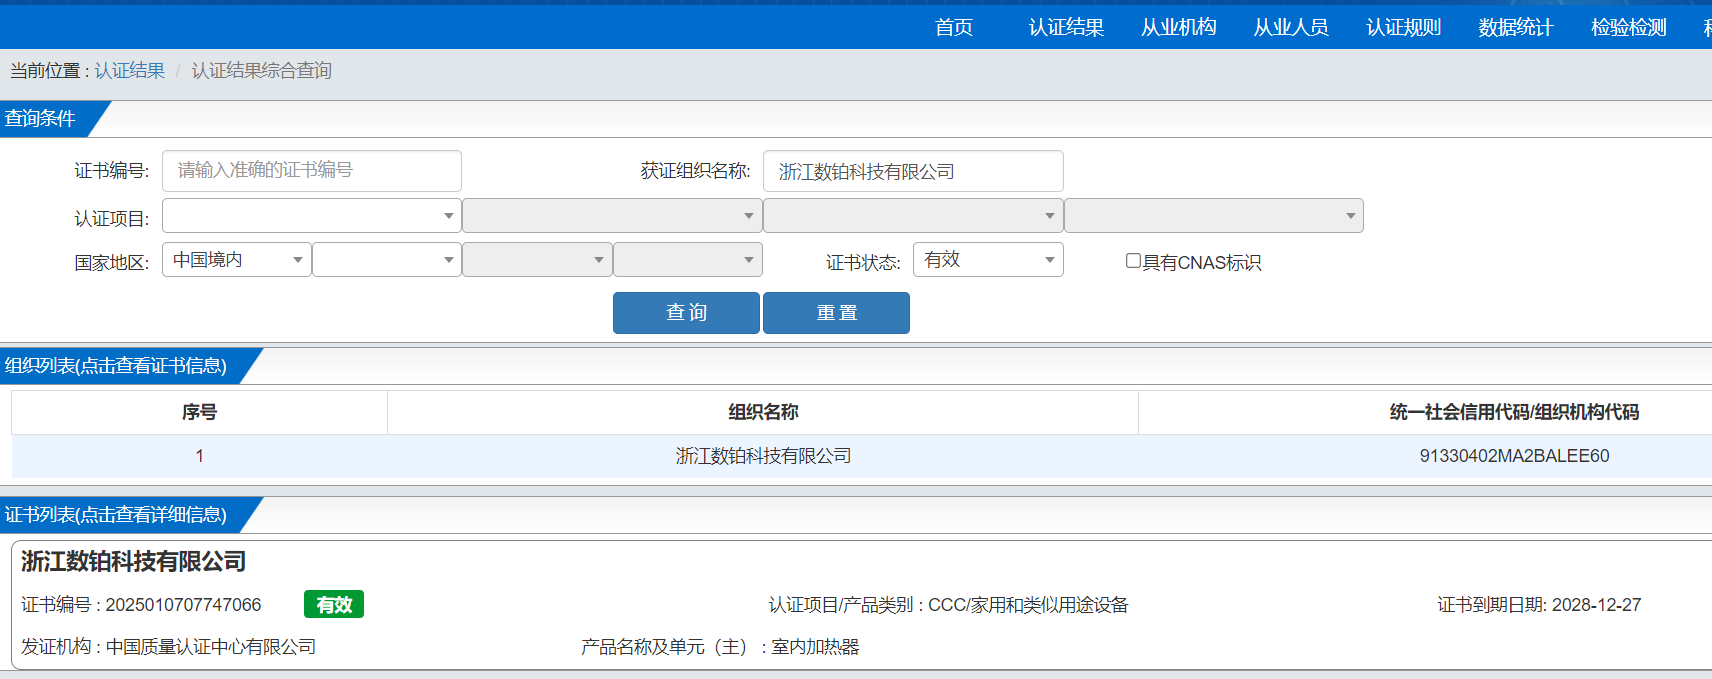Click the CCC/家用和类似用途设备 category text
This screenshot has height=679, width=1712.
coord(1028,605)
